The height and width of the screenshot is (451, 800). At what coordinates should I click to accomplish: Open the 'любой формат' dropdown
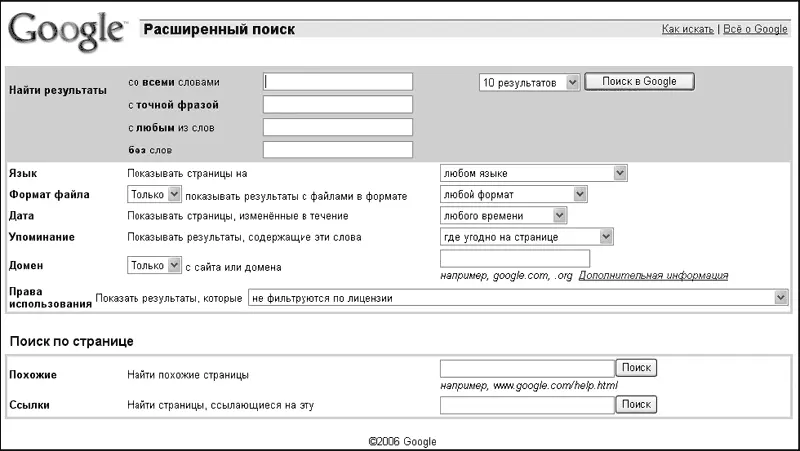(x=514, y=194)
